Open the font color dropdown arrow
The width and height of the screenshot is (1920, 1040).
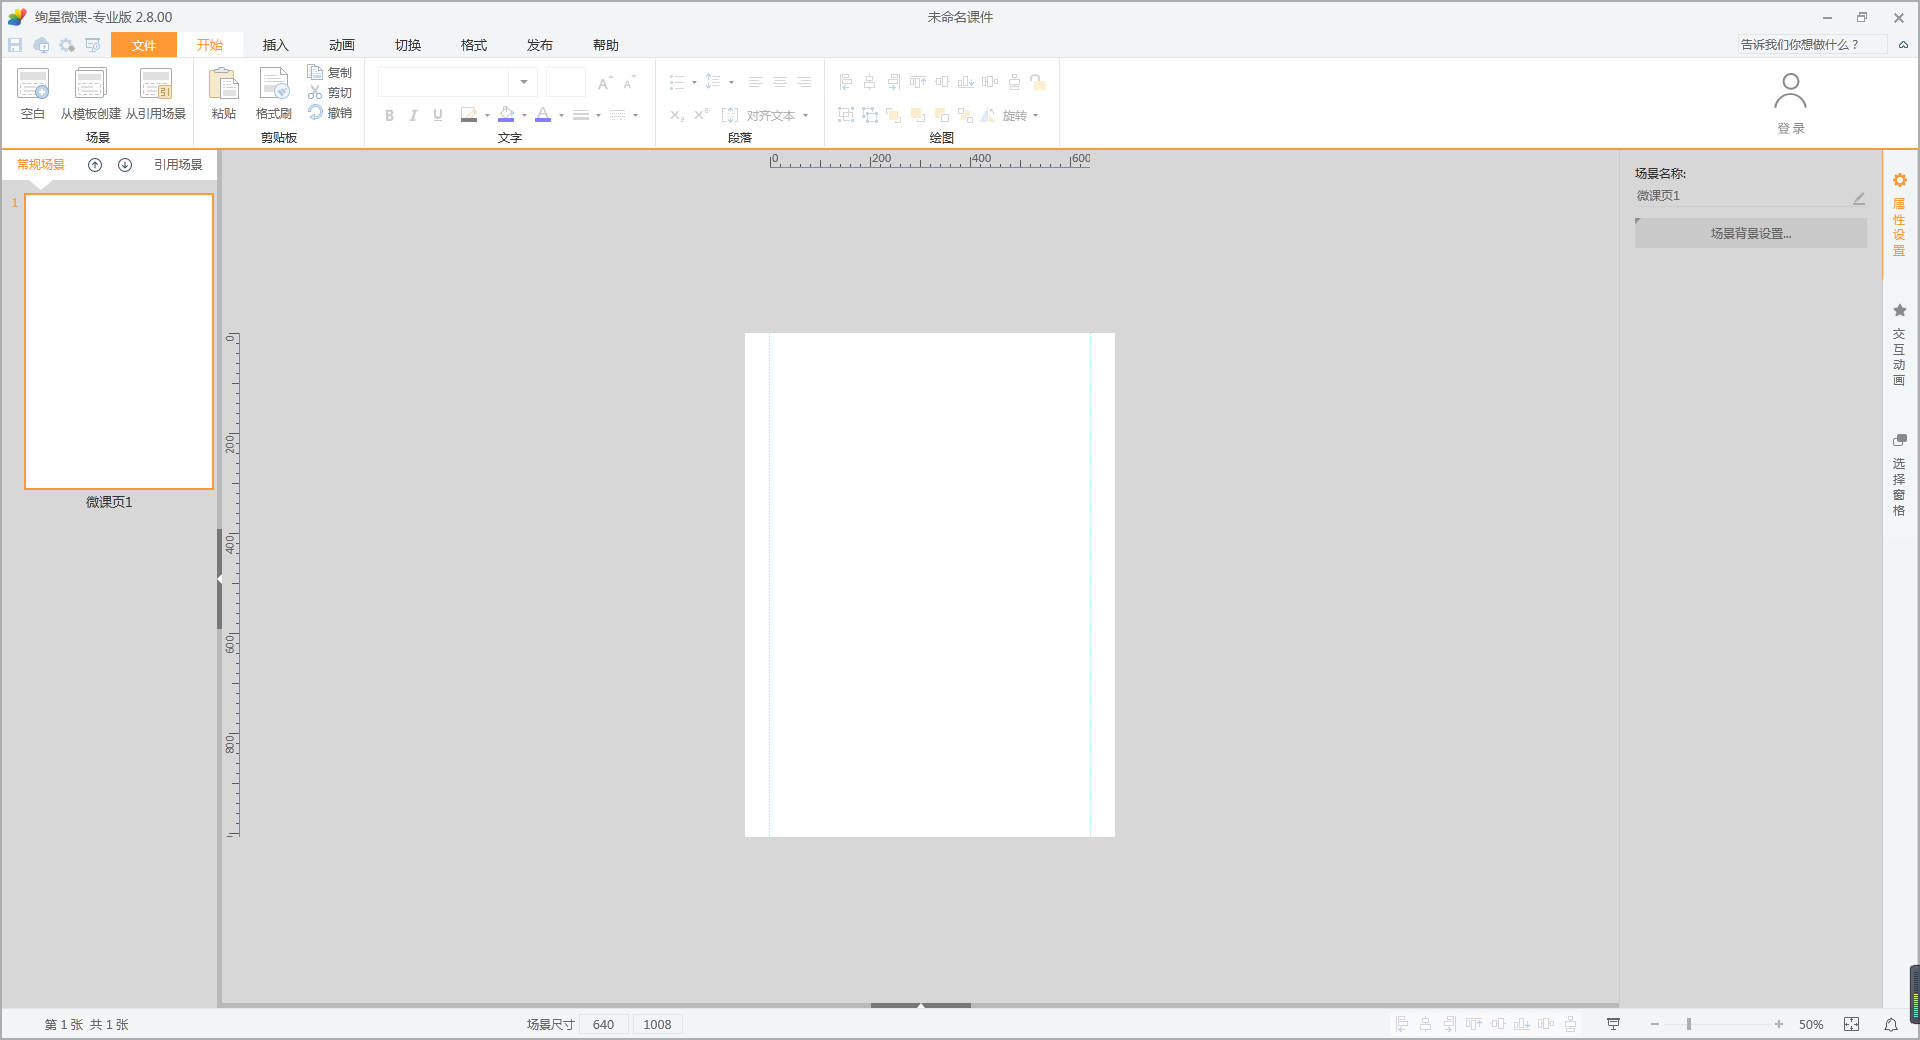click(561, 115)
